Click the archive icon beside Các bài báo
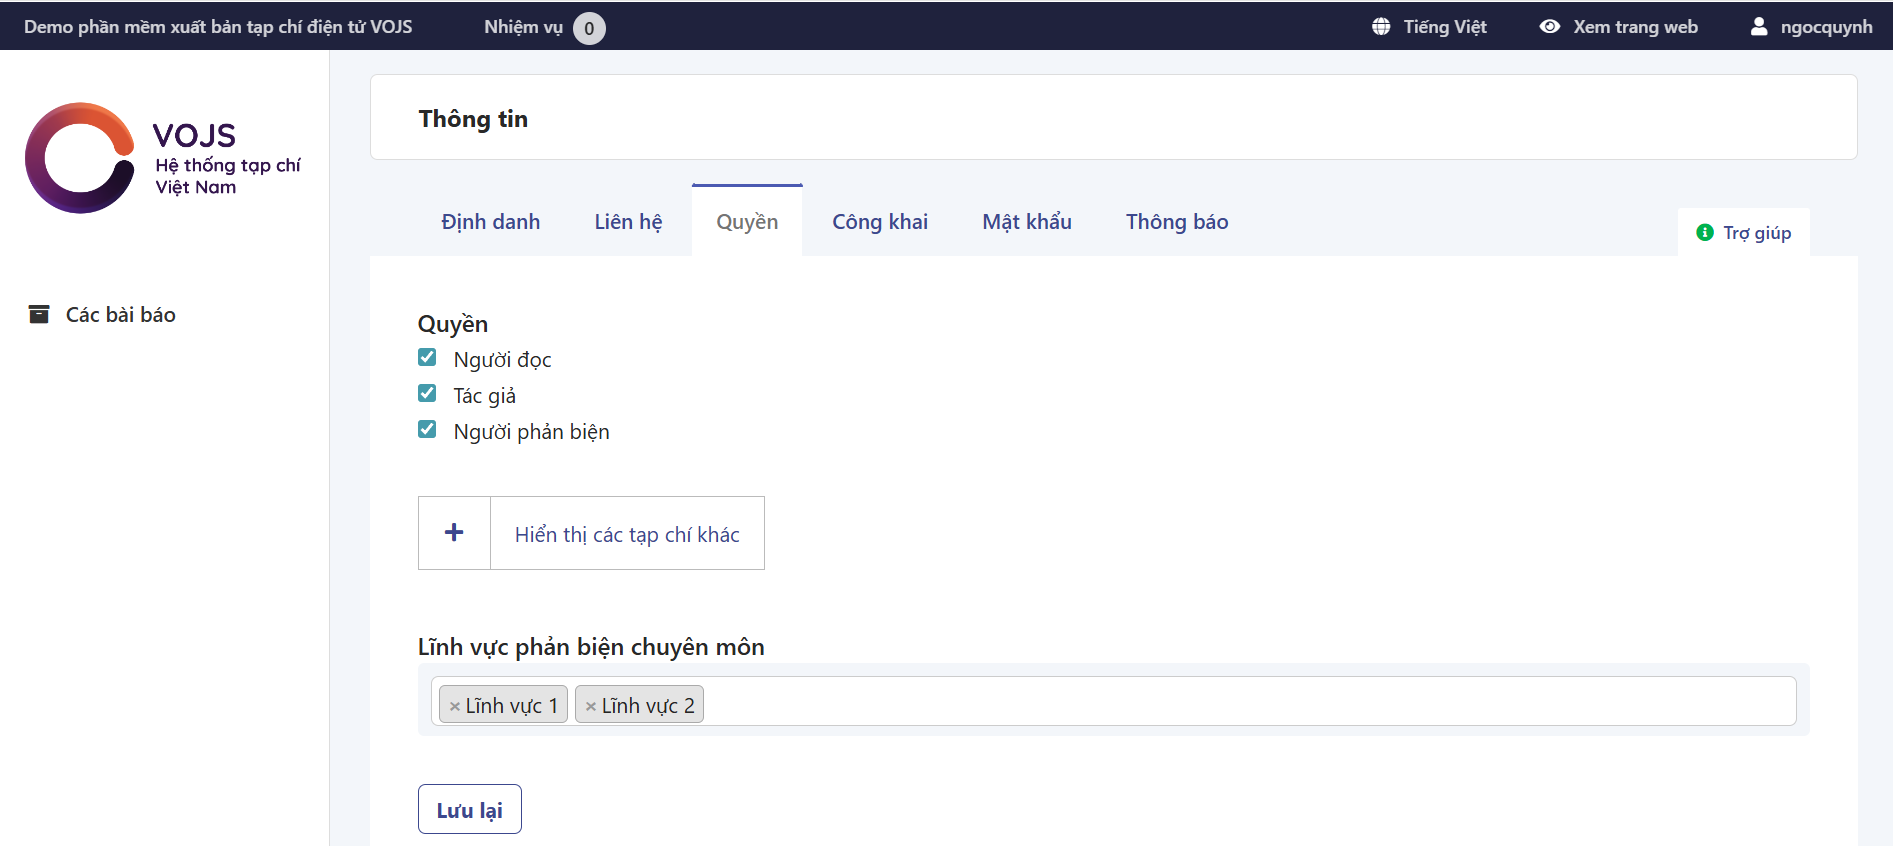Viewport: 1893px width, 846px height. [39, 315]
